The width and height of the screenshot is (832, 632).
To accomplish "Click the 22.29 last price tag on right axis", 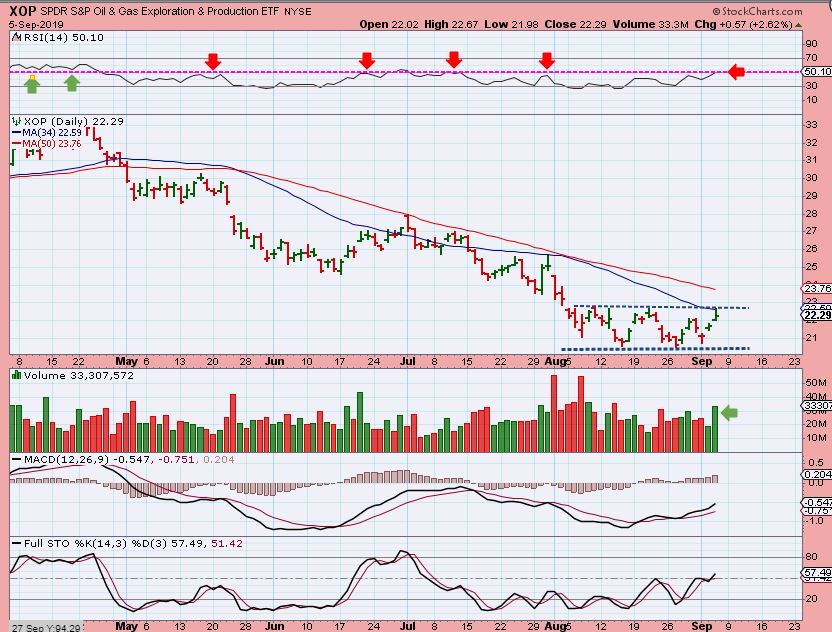I will [x=818, y=316].
